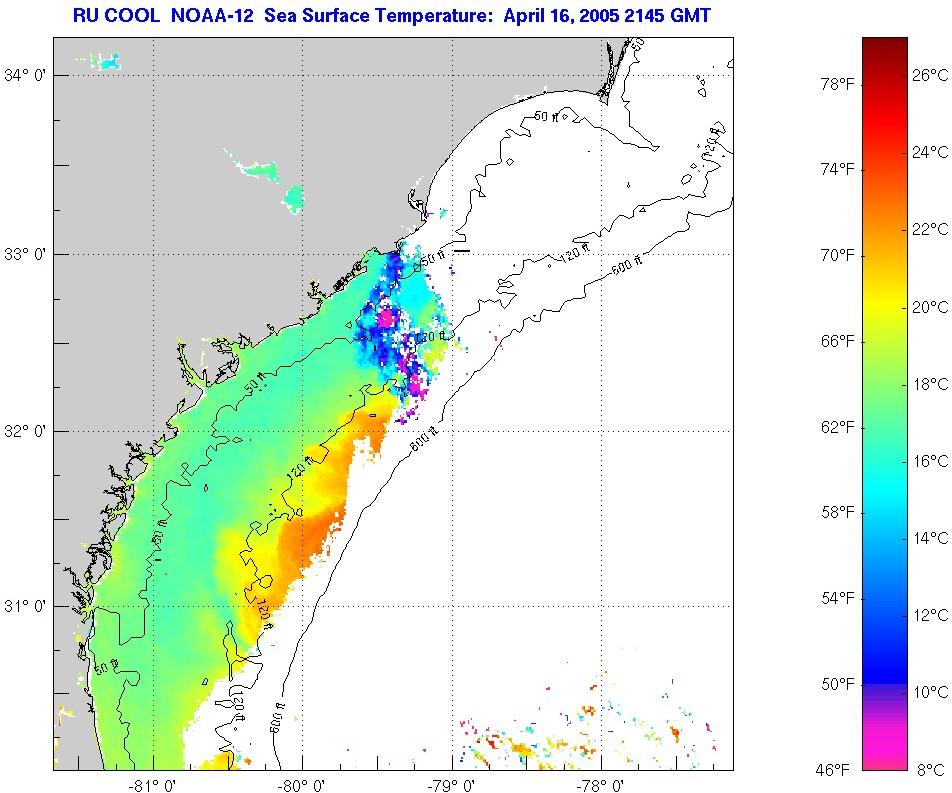Image resolution: width=952 pixels, height=793 pixels.
Task: Click the 32° 0' latitude label
Action: coord(22,432)
